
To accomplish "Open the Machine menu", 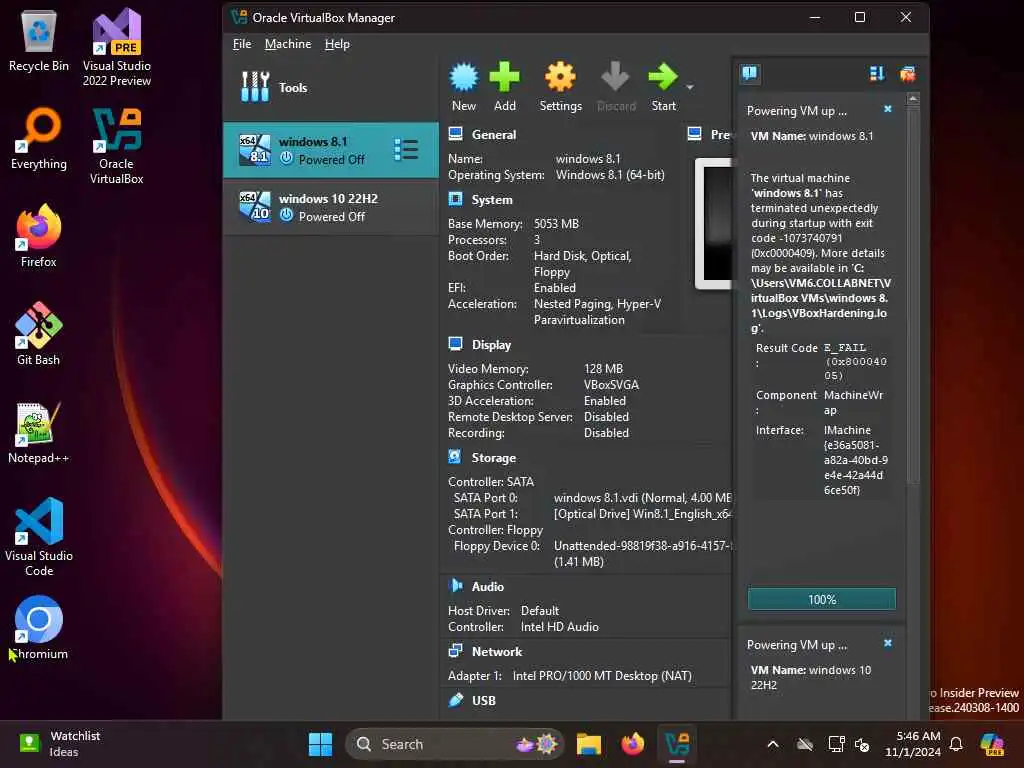I will click(x=288, y=44).
